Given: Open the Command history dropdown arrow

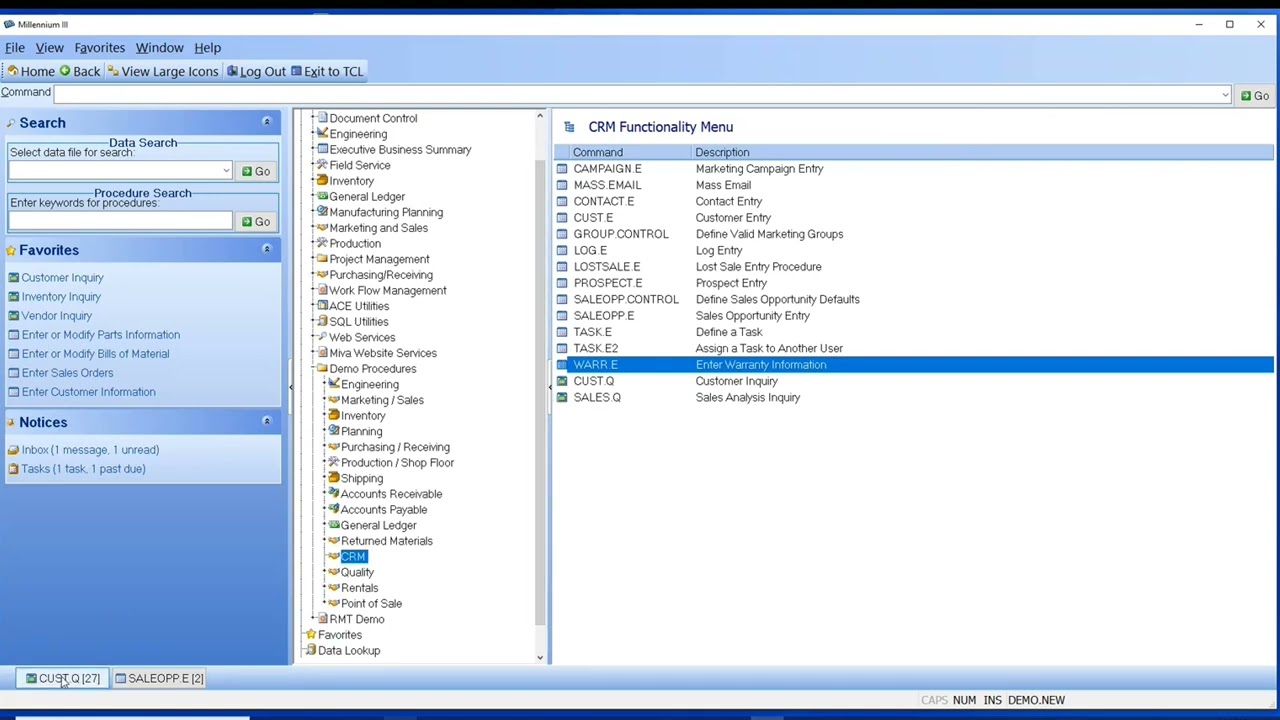Looking at the screenshot, I should pos(1225,95).
